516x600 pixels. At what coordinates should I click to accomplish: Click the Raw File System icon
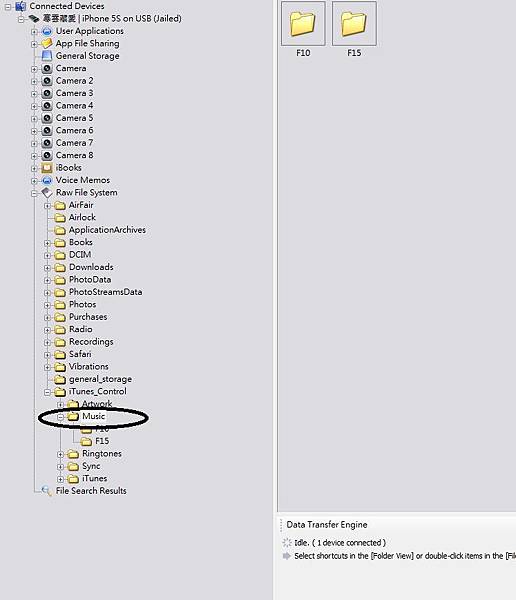tap(47, 193)
